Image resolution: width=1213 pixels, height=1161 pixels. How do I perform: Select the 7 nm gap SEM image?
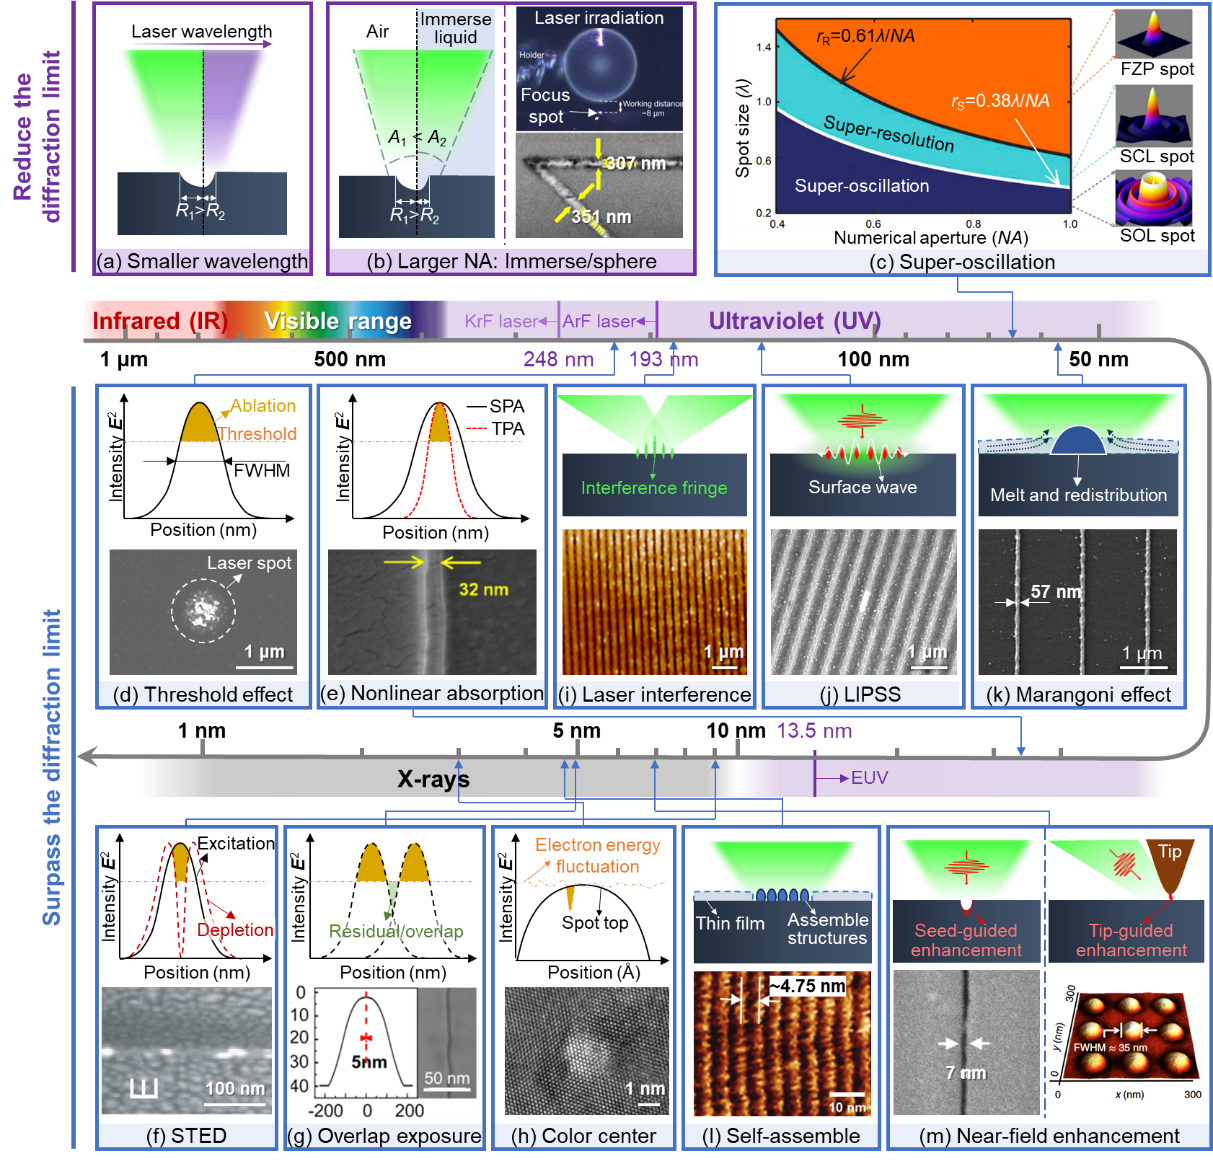966,1043
